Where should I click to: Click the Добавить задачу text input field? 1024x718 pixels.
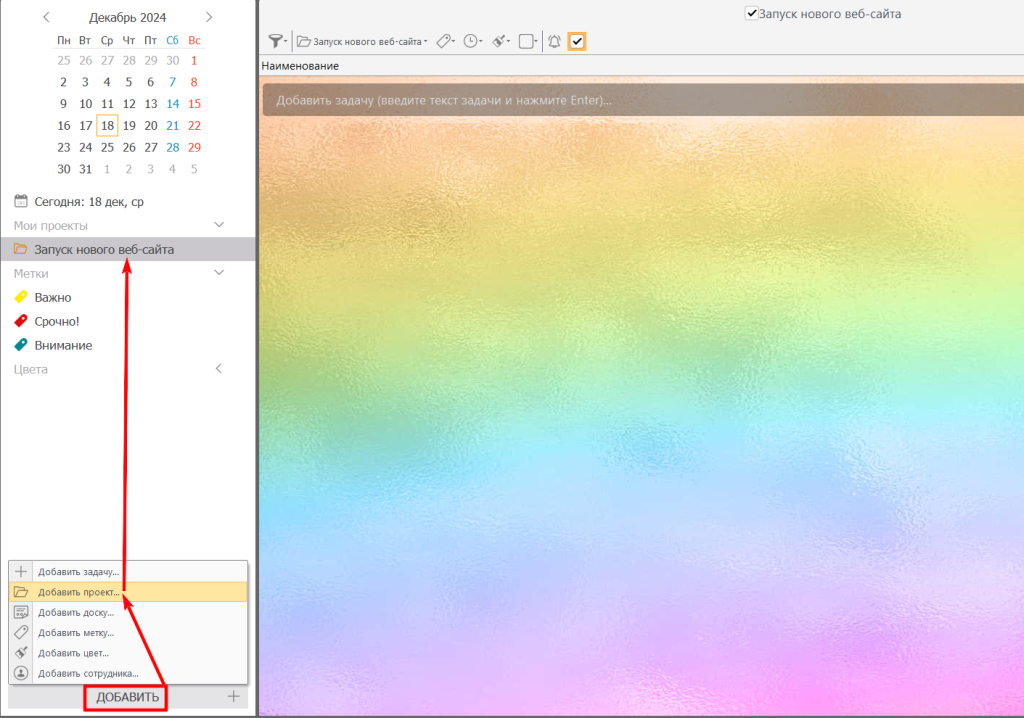640,100
